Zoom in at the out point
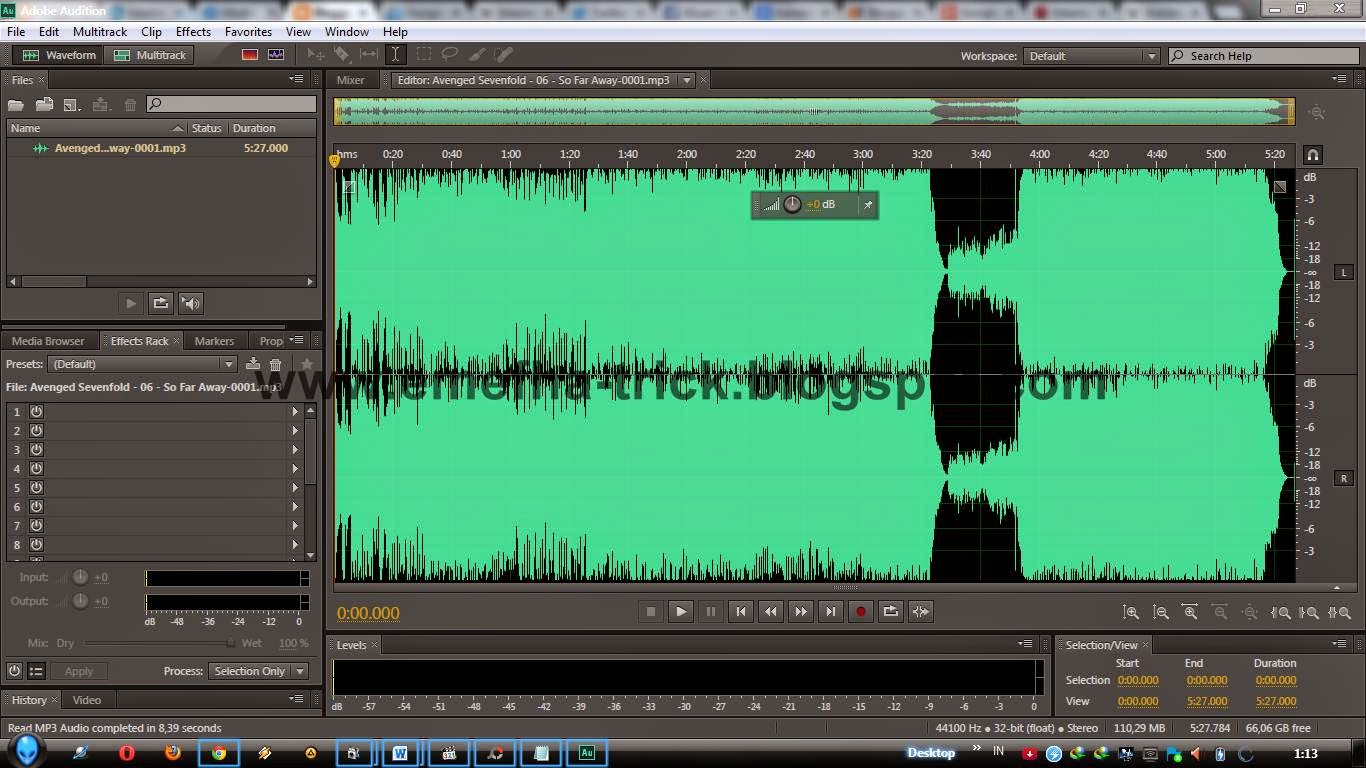 click(x=1310, y=612)
